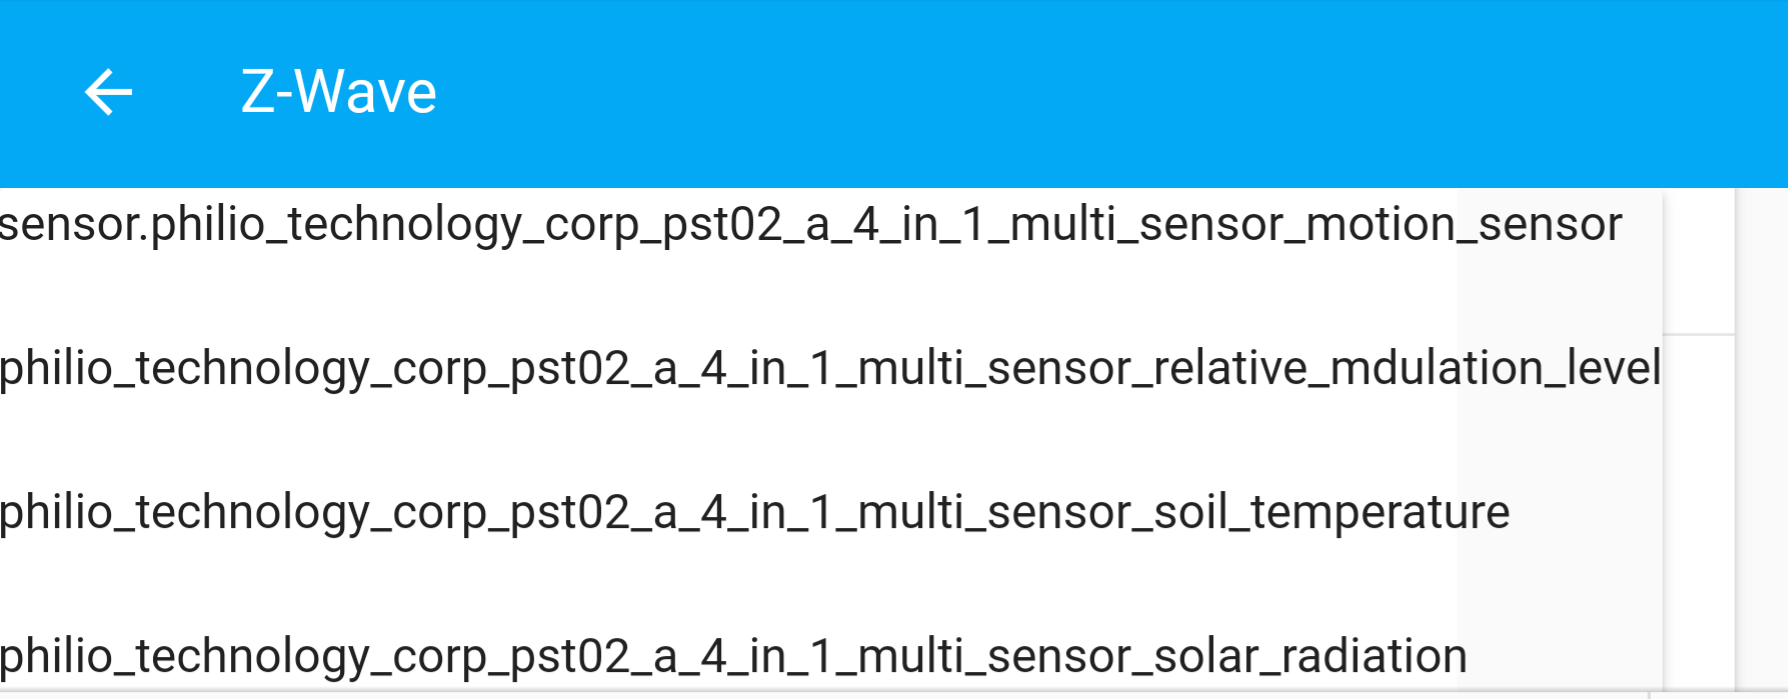
Task: Select the Z-Wave header label
Action: (x=337, y=92)
